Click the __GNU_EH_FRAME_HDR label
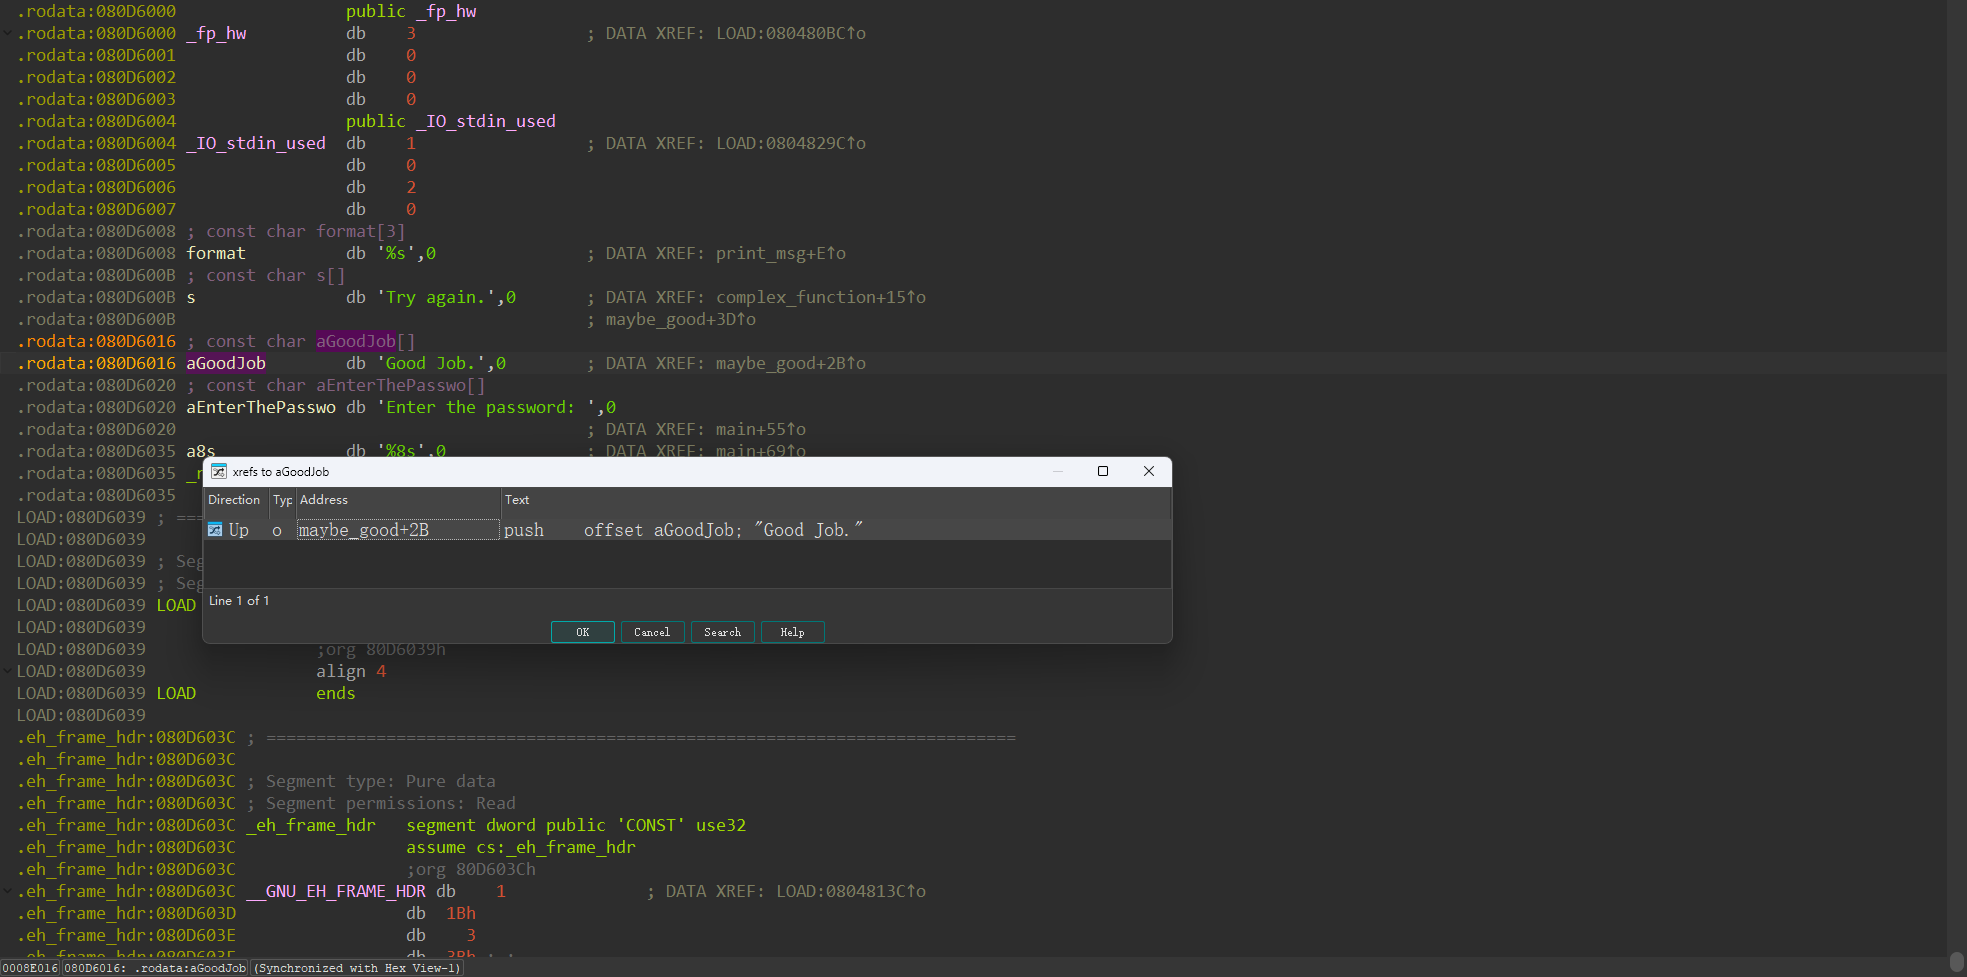 point(336,891)
